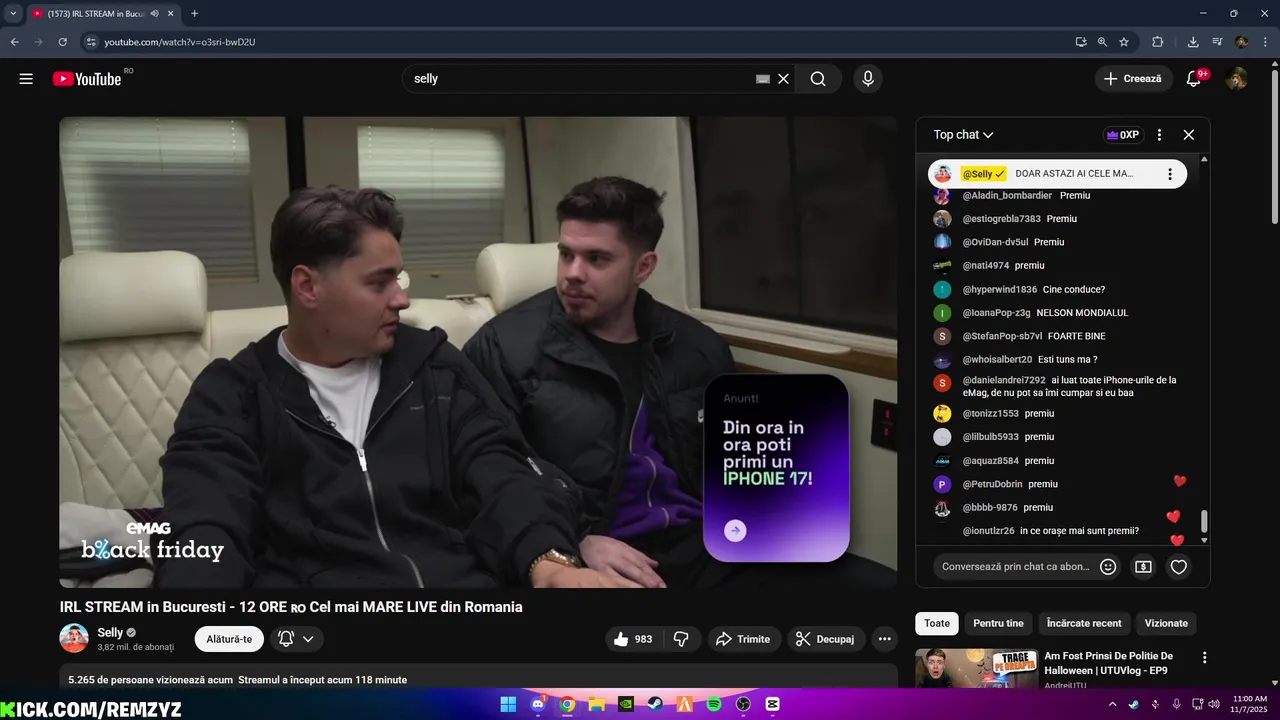Image resolution: width=1280 pixels, height=720 pixels.
Task: Start voice search with microphone icon
Action: tap(867, 79)
